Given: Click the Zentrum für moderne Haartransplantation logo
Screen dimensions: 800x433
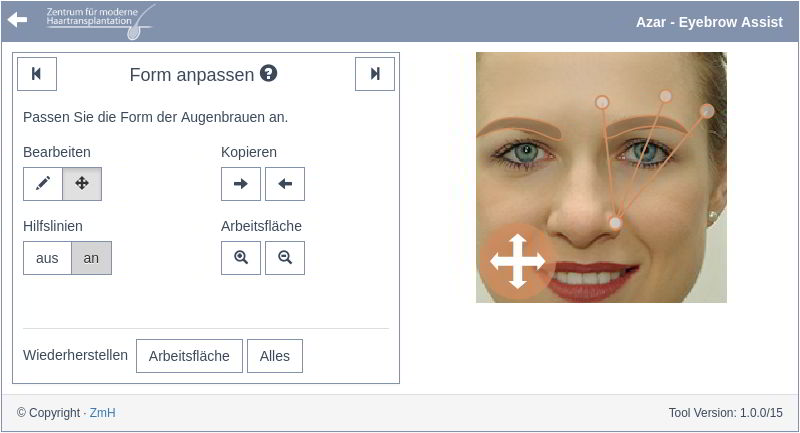Looking at the screenshot, I should [100, 21].
